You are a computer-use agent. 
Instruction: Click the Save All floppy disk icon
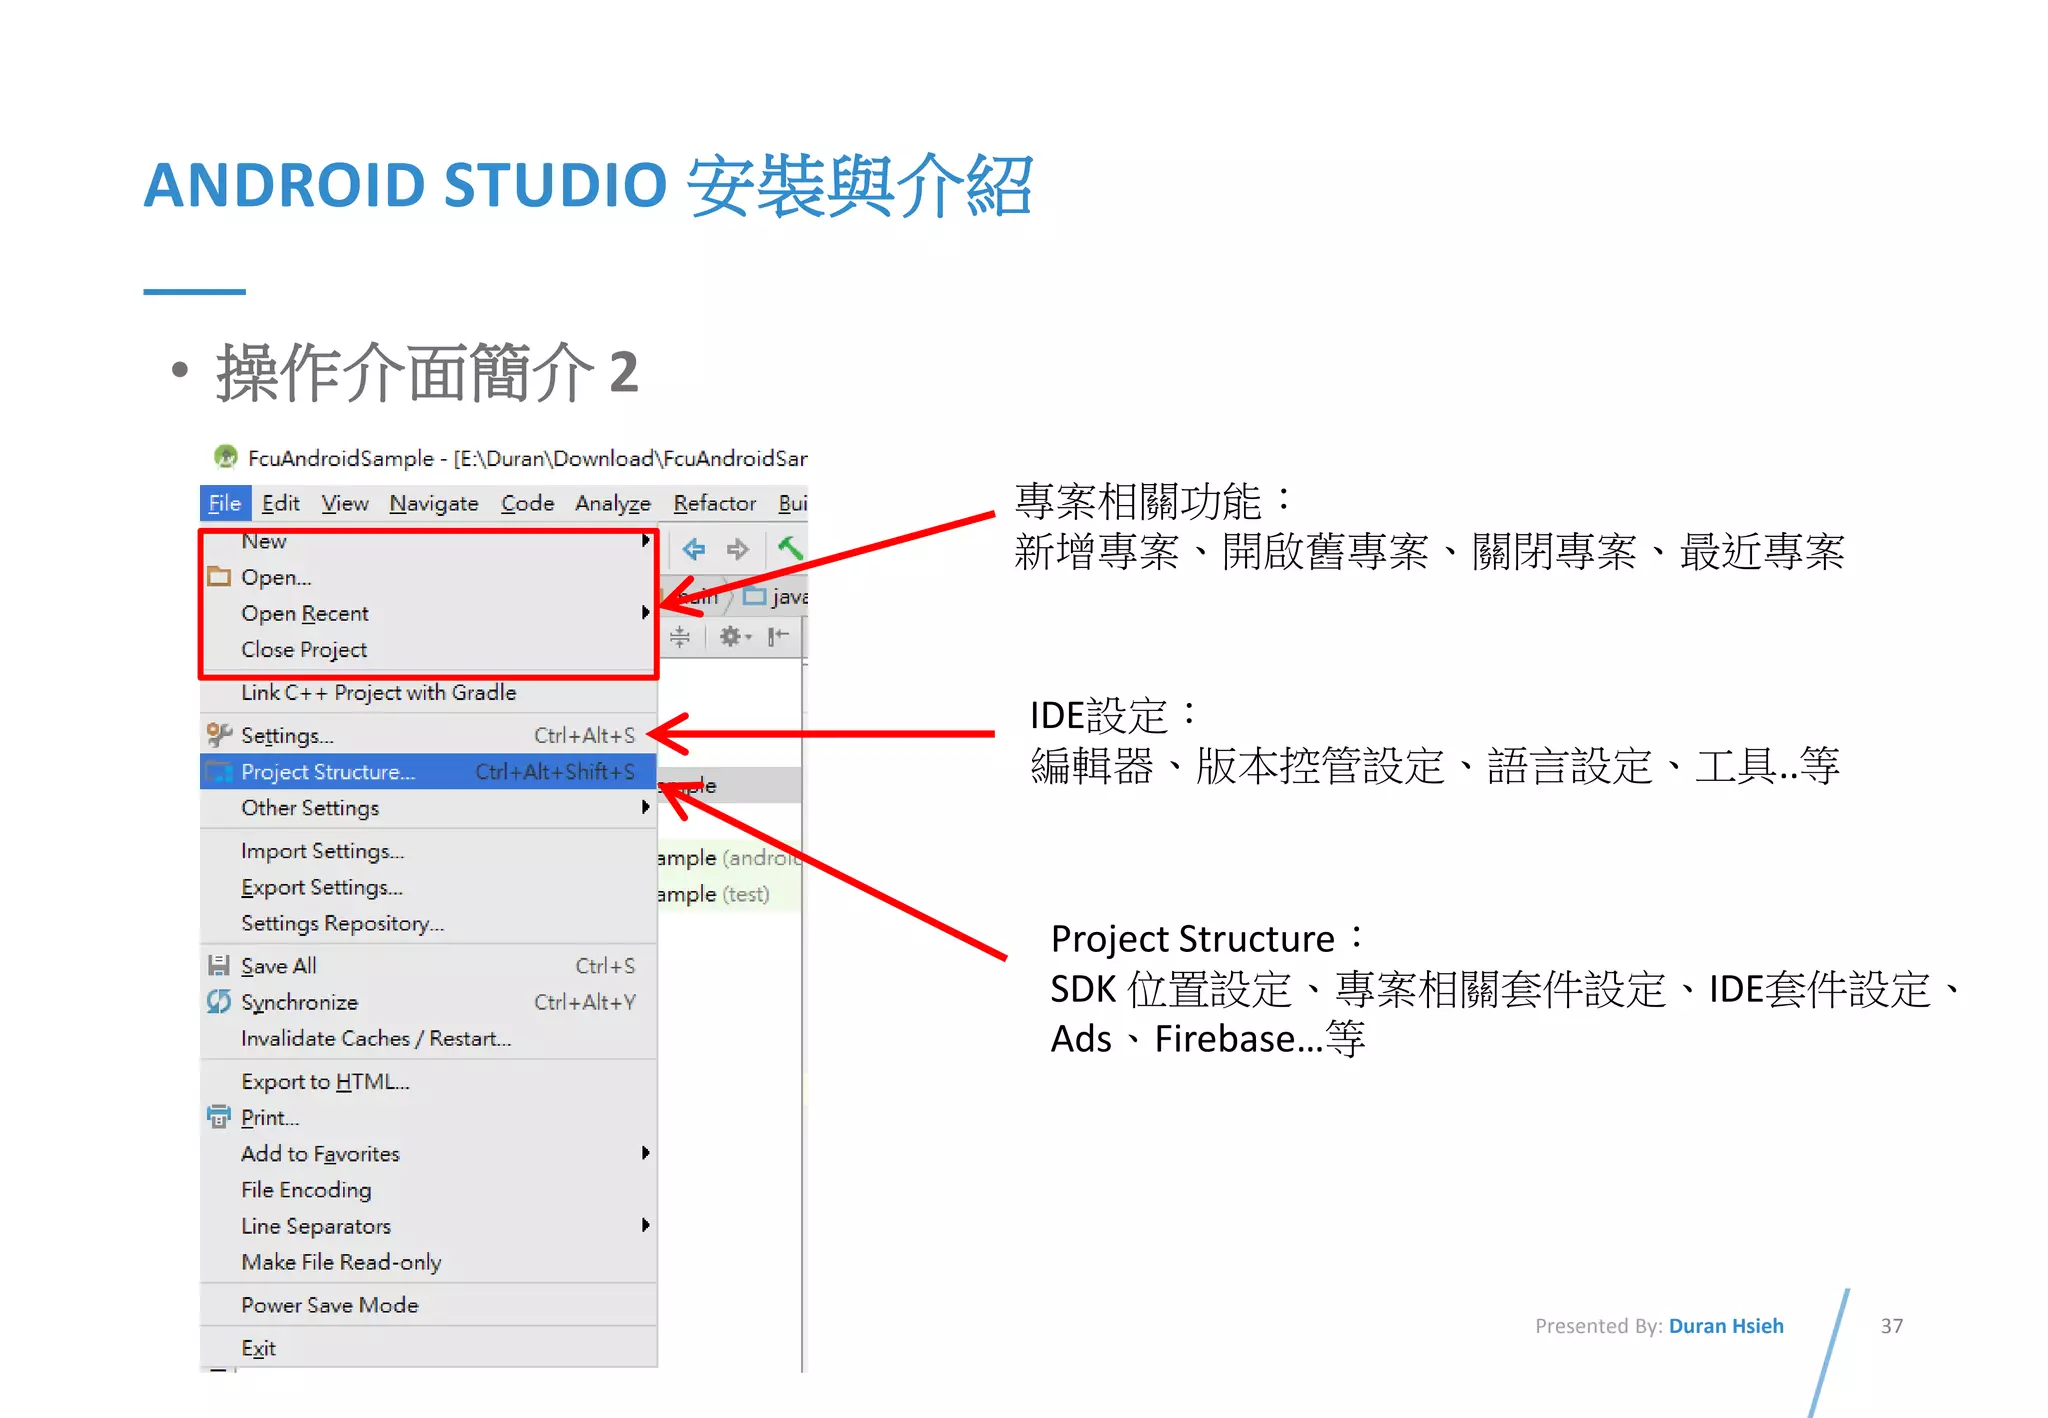tap(219, 965)
